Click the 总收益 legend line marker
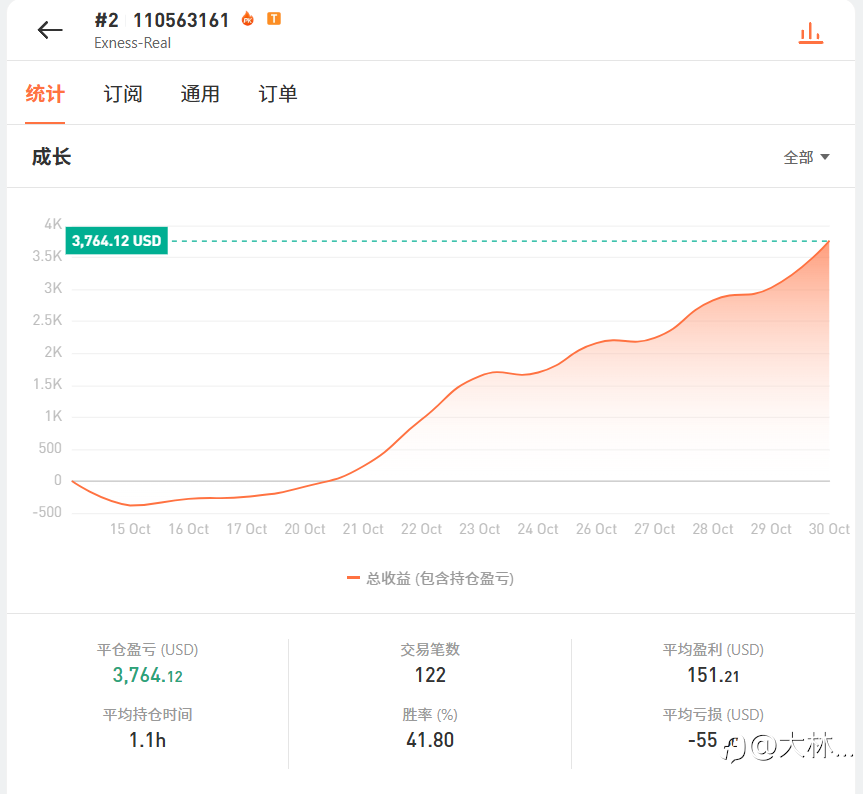This screenshot has height=794, width=863. 353,578
